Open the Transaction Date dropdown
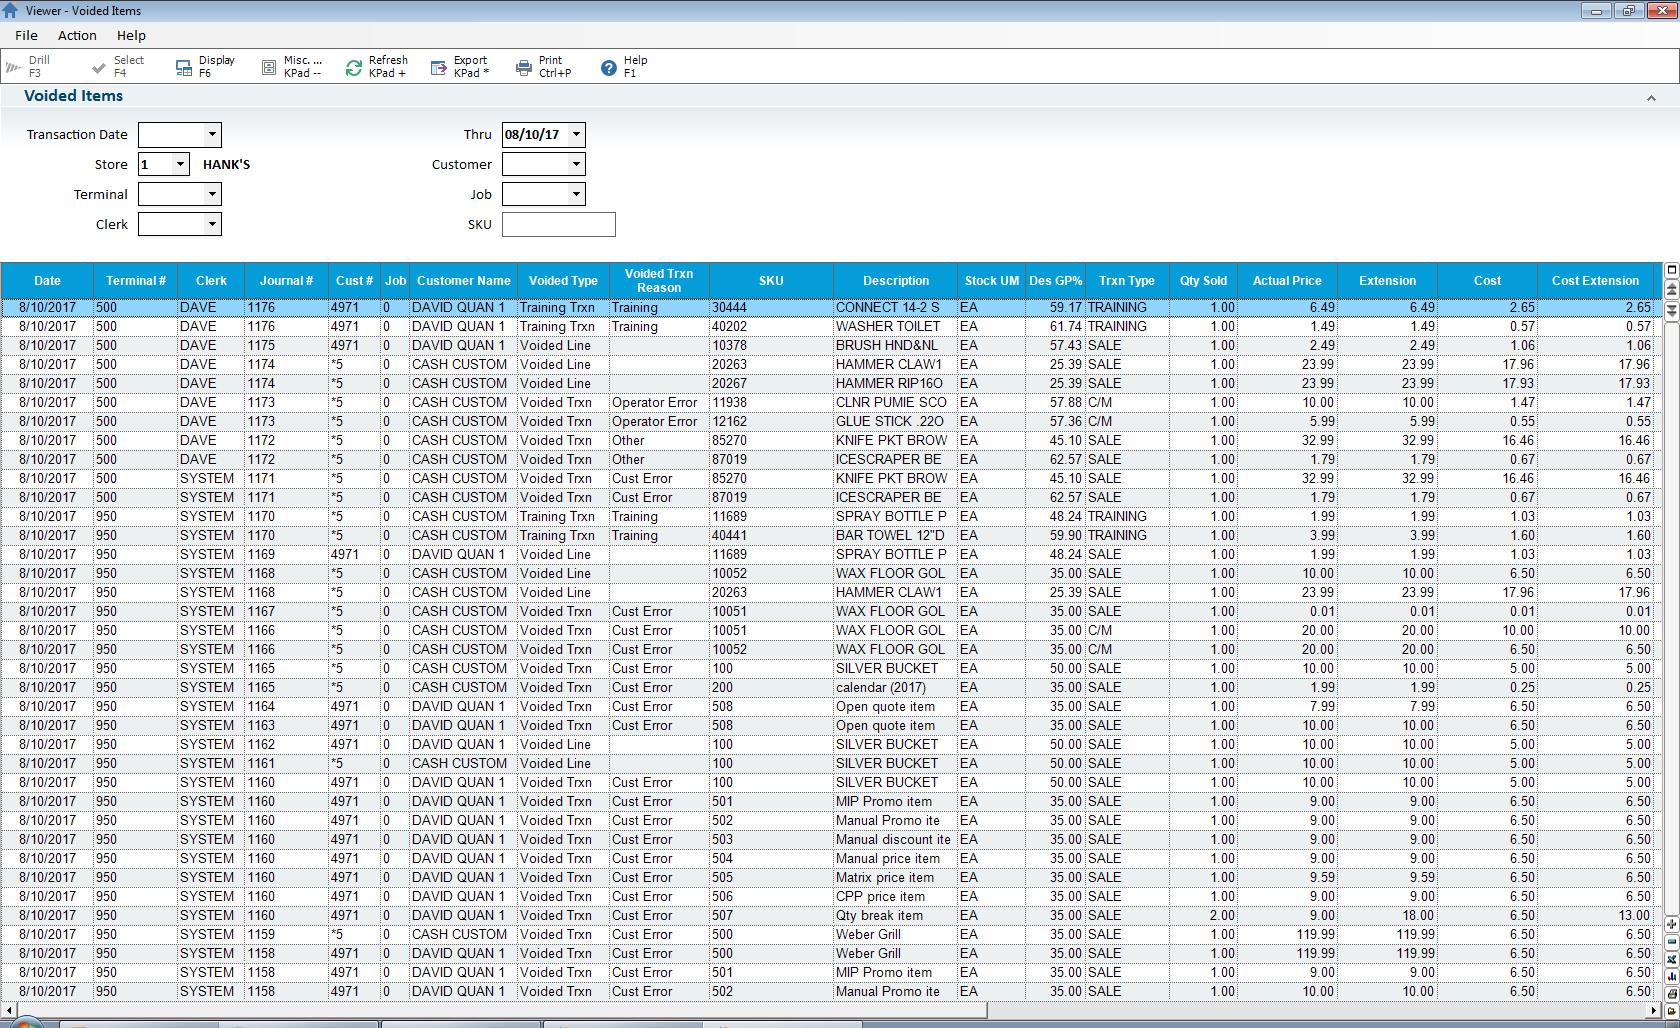1680x1028 pixels. pyautogui.click(x=212, y=134)
